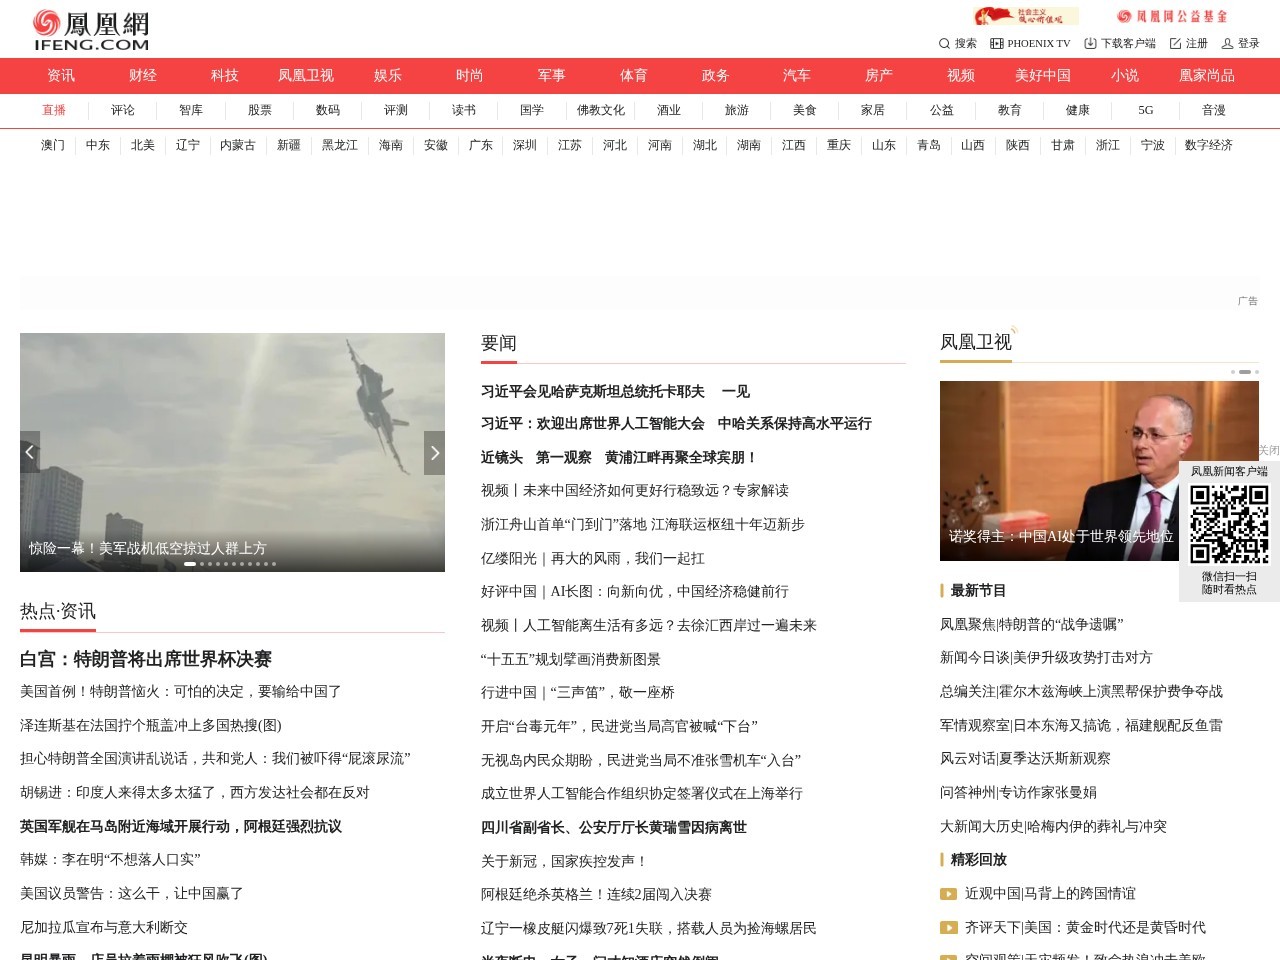Open 军情观察室|日本东海又搞诡 program
This screenshot has width=1280, height=960.
[x=1081, y=725]
